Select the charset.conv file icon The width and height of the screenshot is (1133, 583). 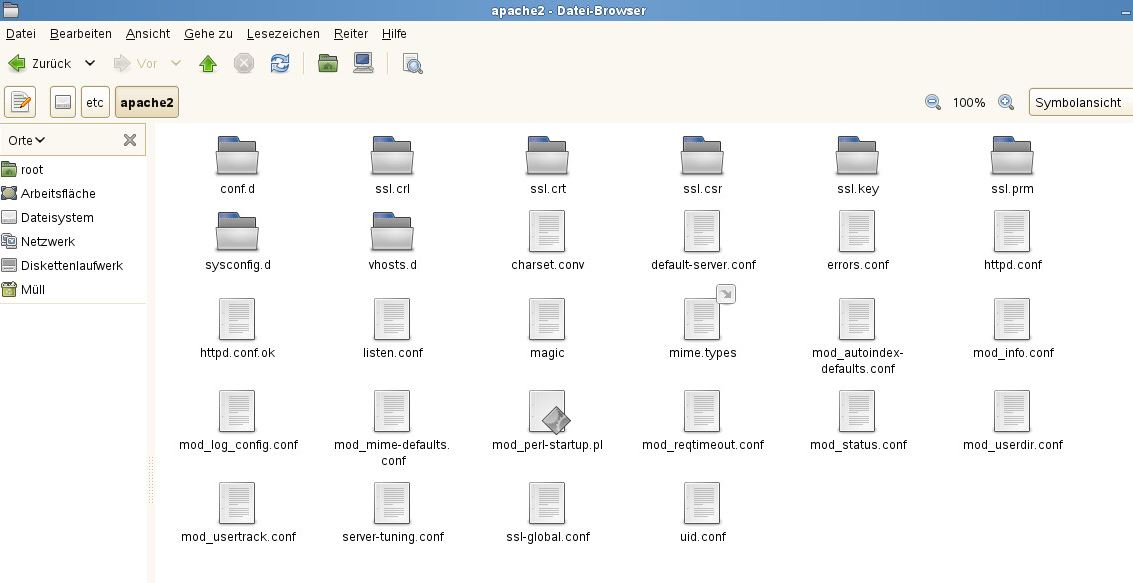point(547,231)
